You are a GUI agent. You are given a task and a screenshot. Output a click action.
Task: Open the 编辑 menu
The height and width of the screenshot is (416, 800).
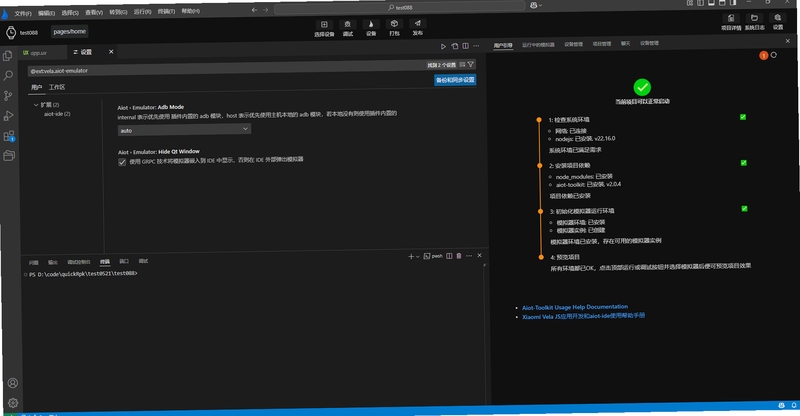point(46,13)
